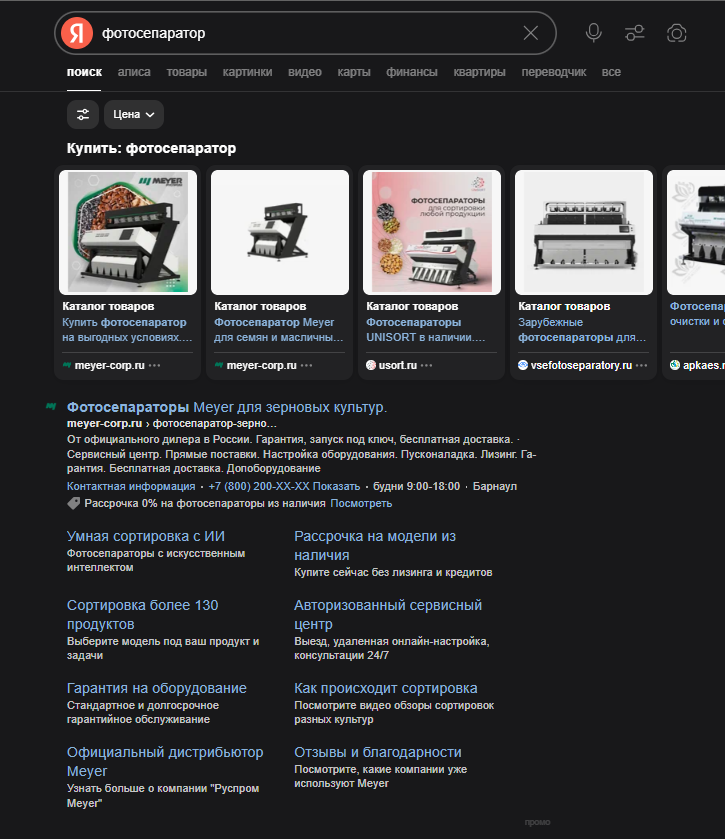Open the filters button below tabs
This screenshot has width=725, height=839.
(83, 114)
